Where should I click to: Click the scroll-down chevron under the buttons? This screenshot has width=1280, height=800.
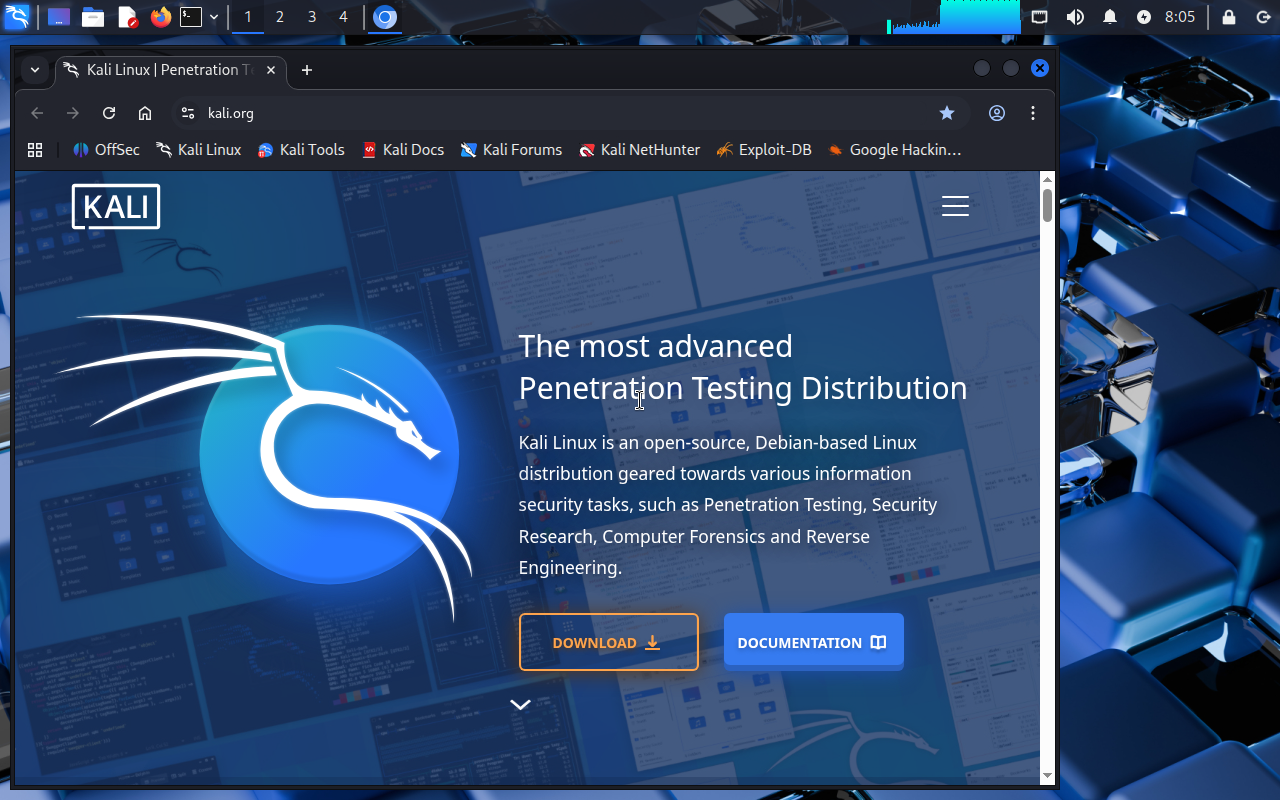tap(520, 704)
